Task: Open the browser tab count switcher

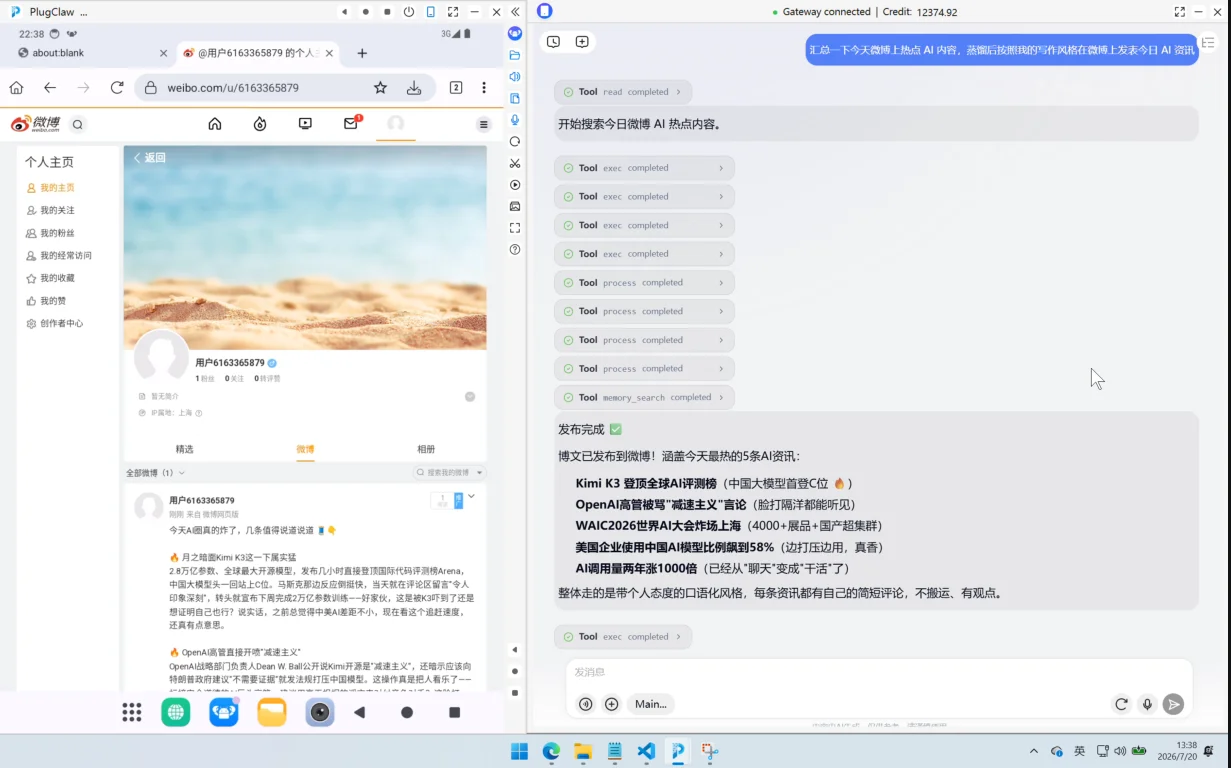Action: pyautogui.click(x=456, y=88)
